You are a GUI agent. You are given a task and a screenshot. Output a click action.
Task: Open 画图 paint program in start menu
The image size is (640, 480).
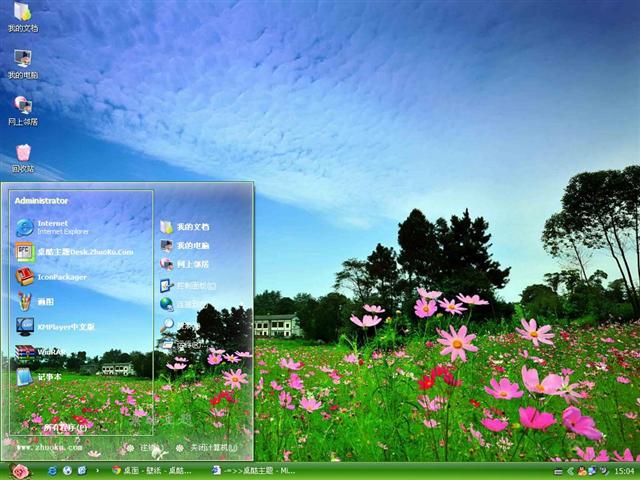tap(35, 302)
